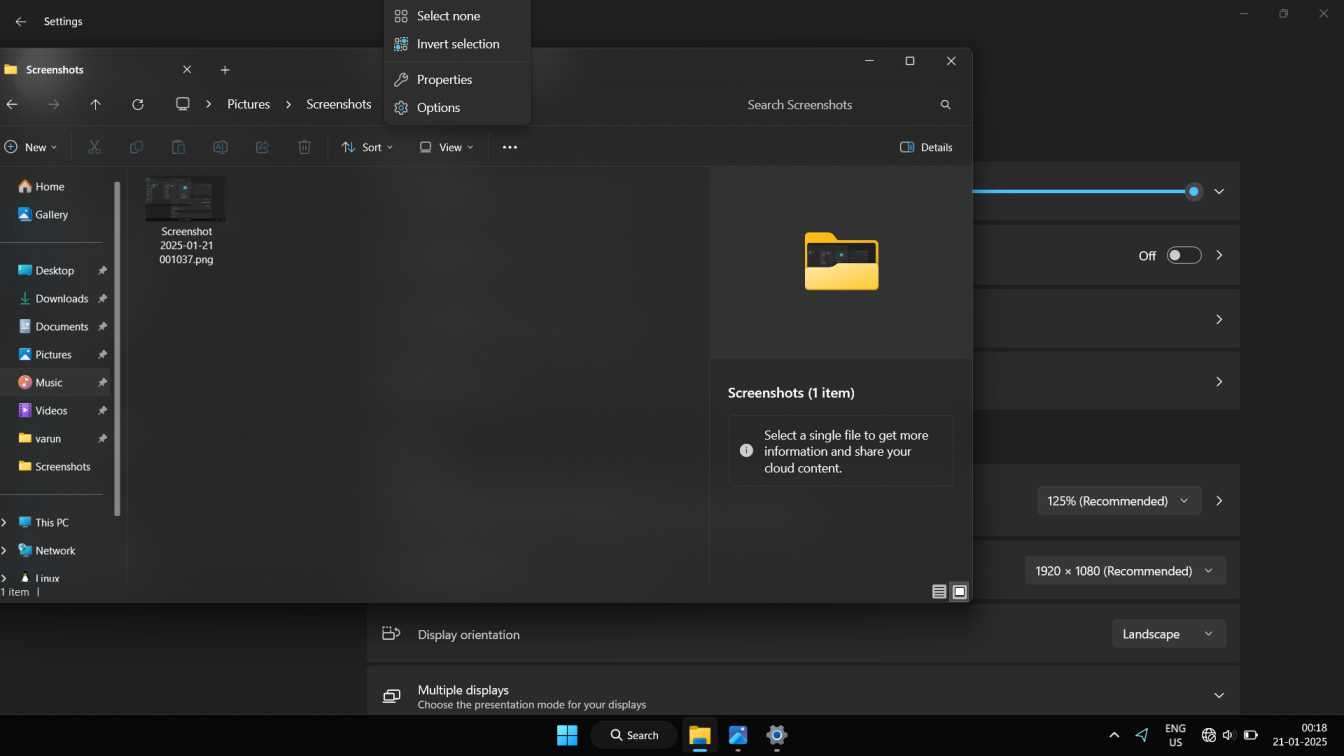Select the Screenshots tab title
The height and width of the screenshot is (756, 1344).
pyautogui.click(x=55, y=70)
